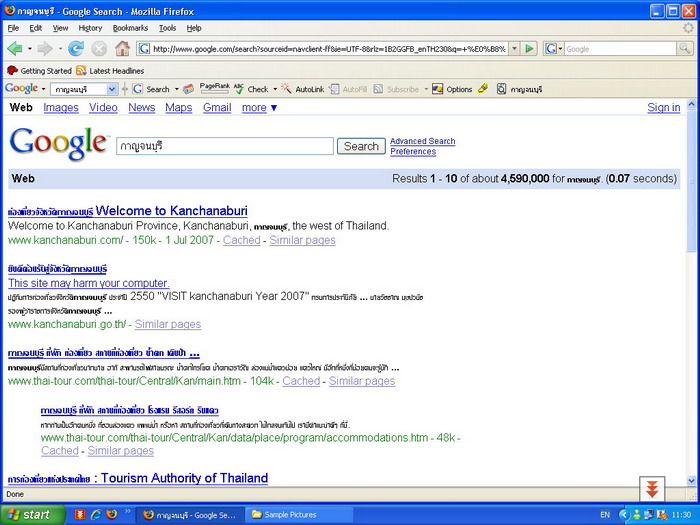The width and height of the screenshot is (700, 525).
Task: Open the Tools menu
Action: (167, 28)
